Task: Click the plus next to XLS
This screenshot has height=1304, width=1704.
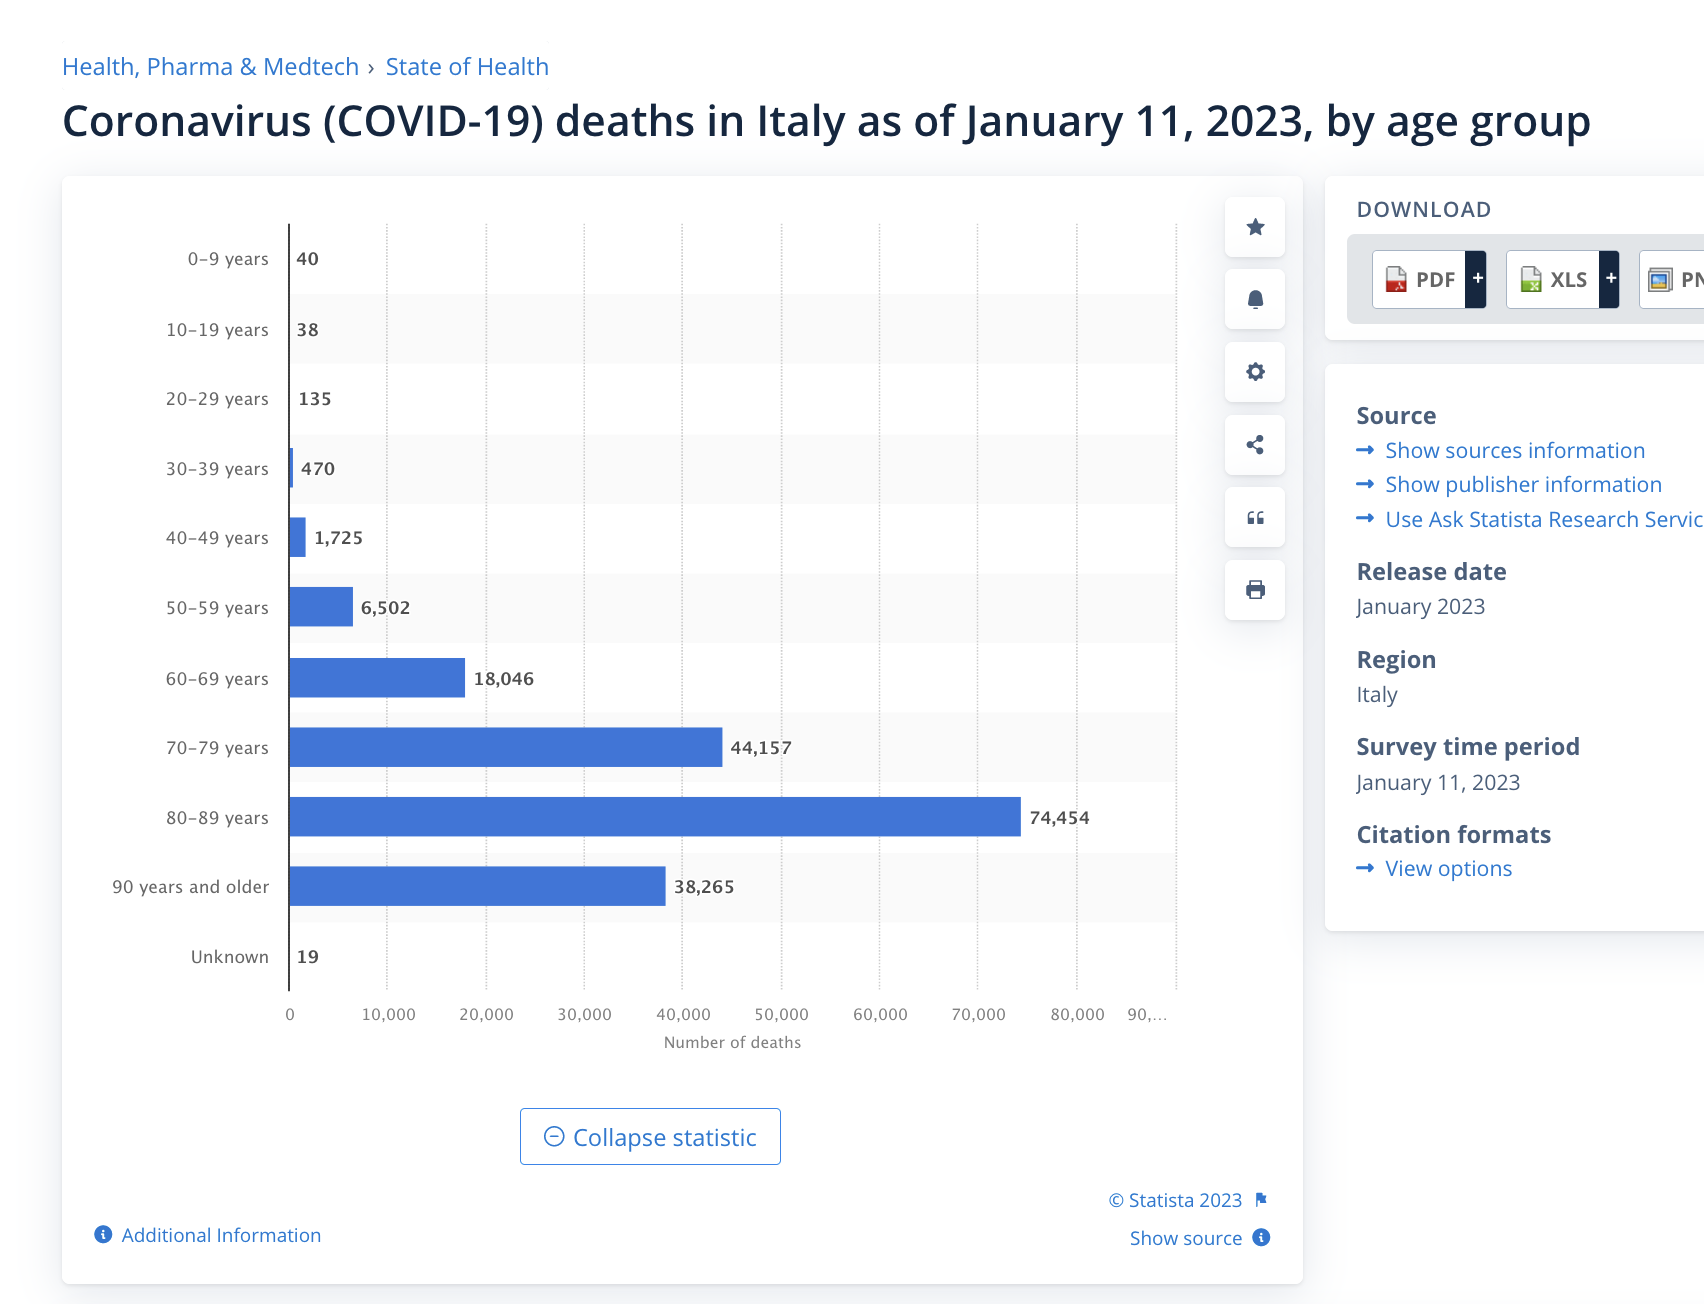Action: 1610,279
